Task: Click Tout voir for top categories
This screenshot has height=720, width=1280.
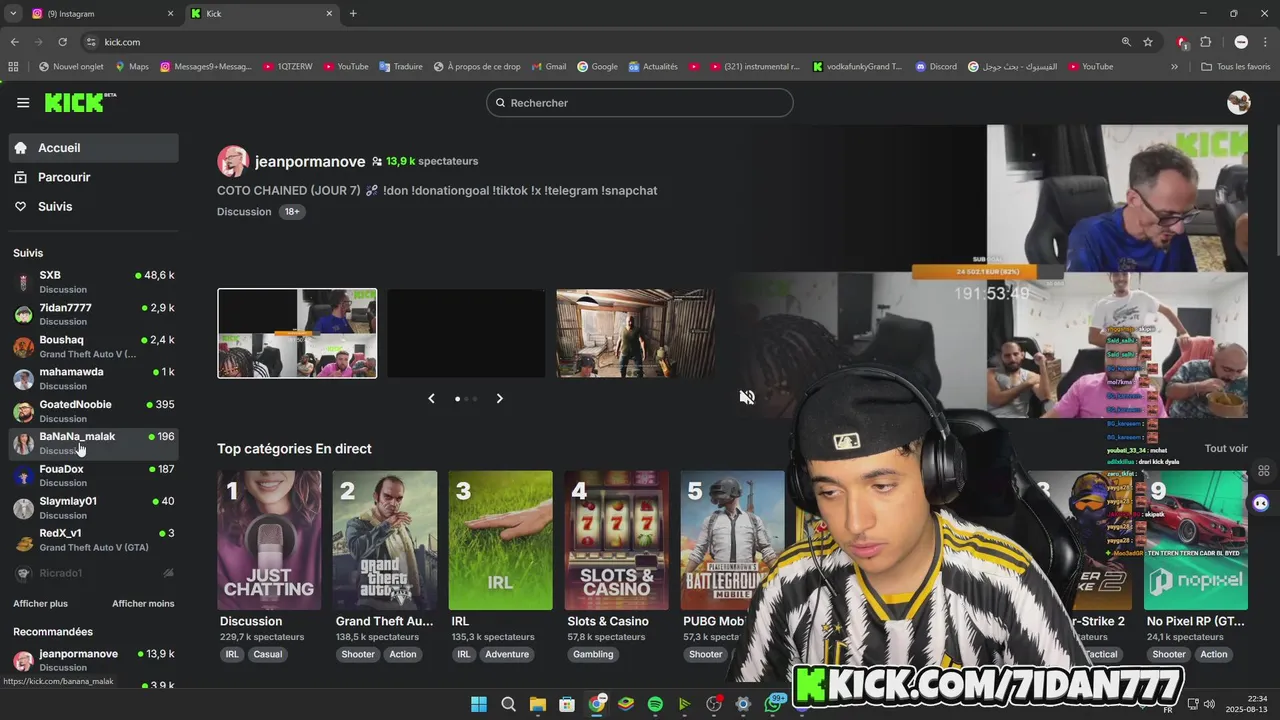Action: (x=1226, y=449)
